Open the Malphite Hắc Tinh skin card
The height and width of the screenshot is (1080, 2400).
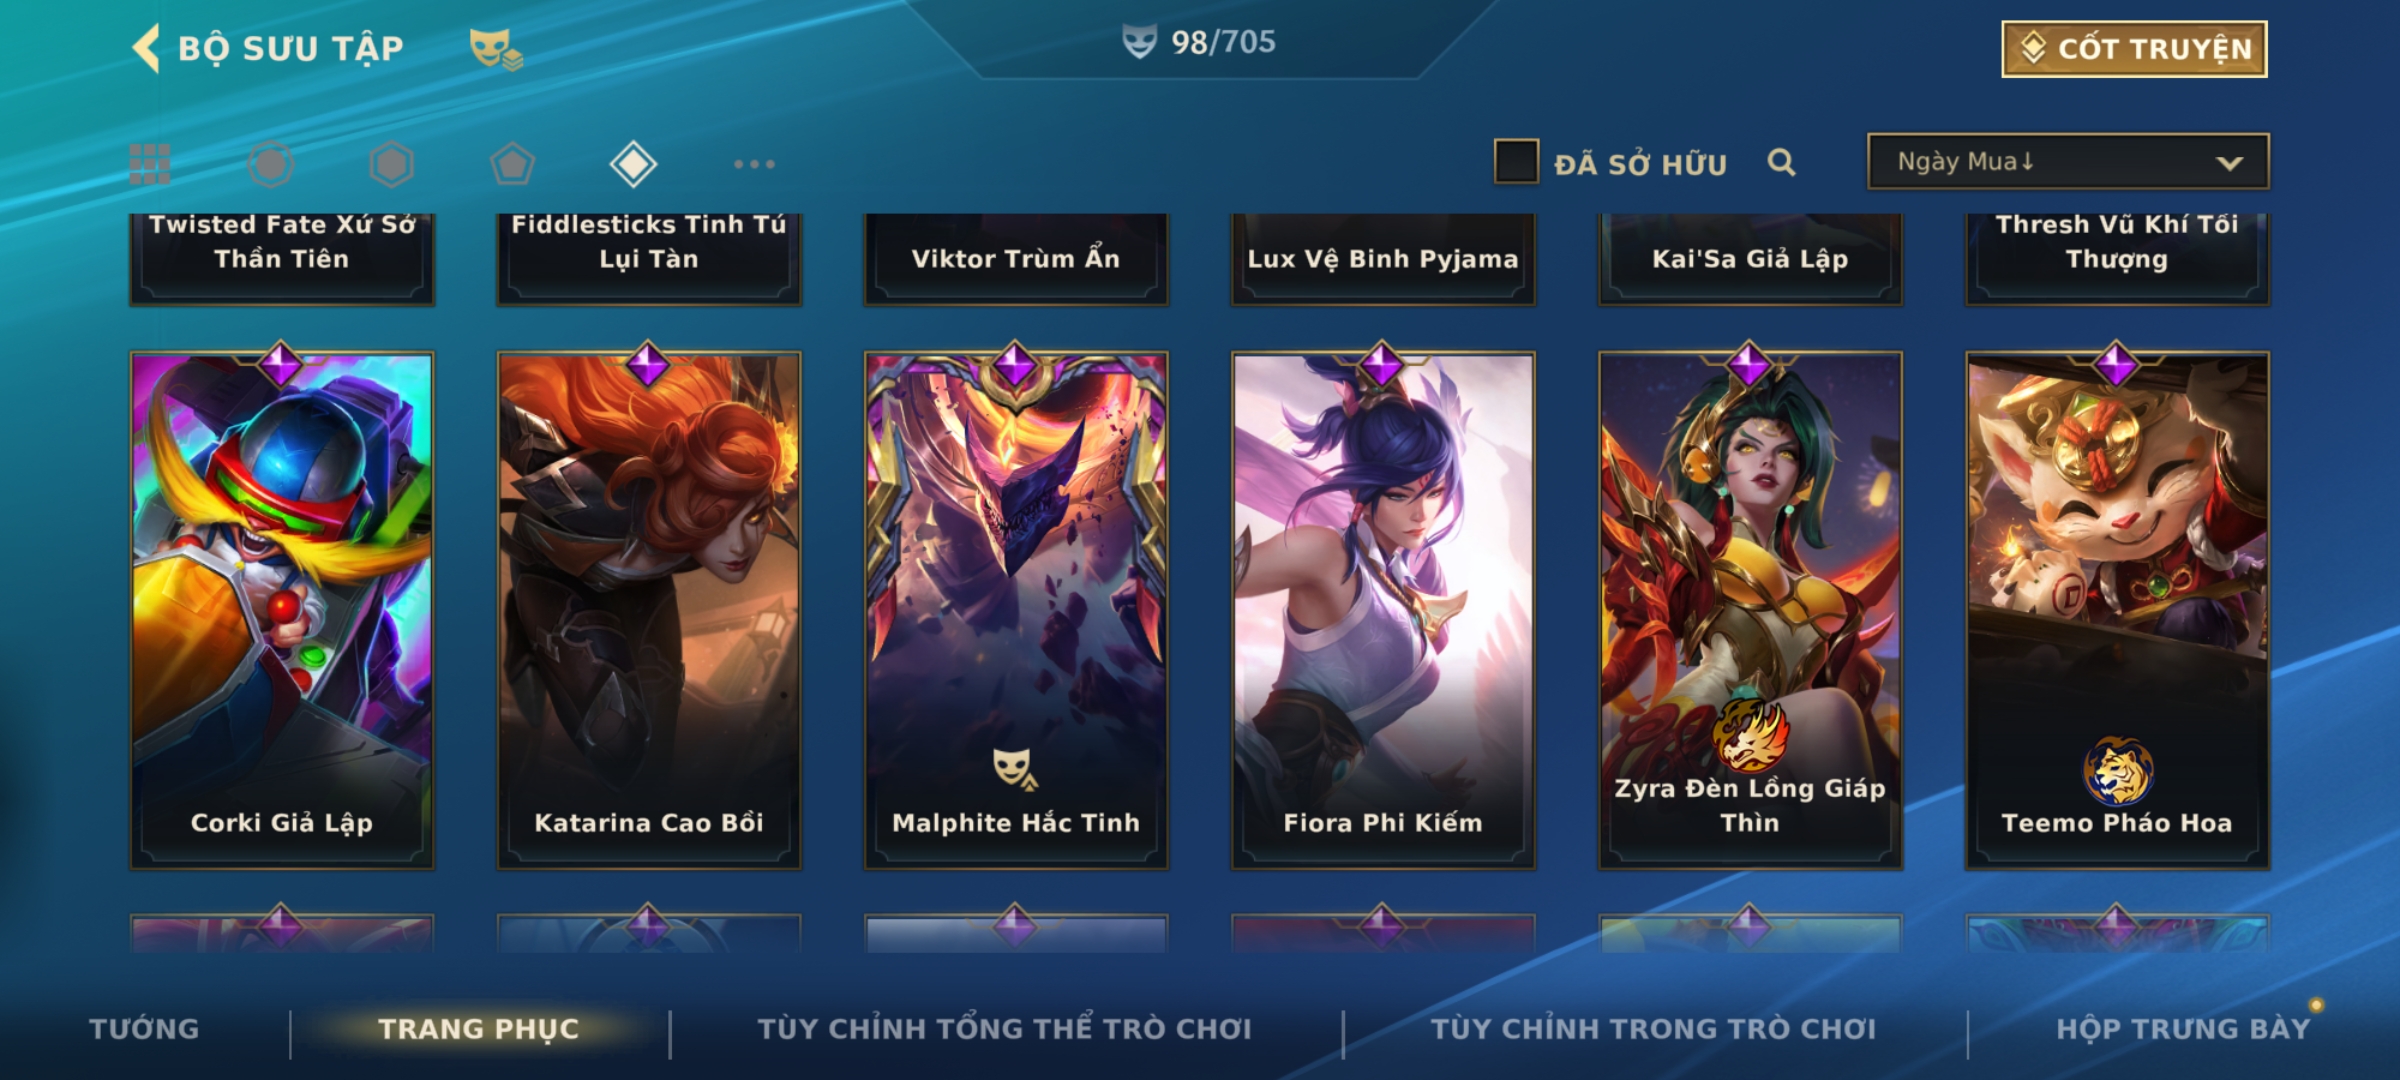(x=1016, y=610)
